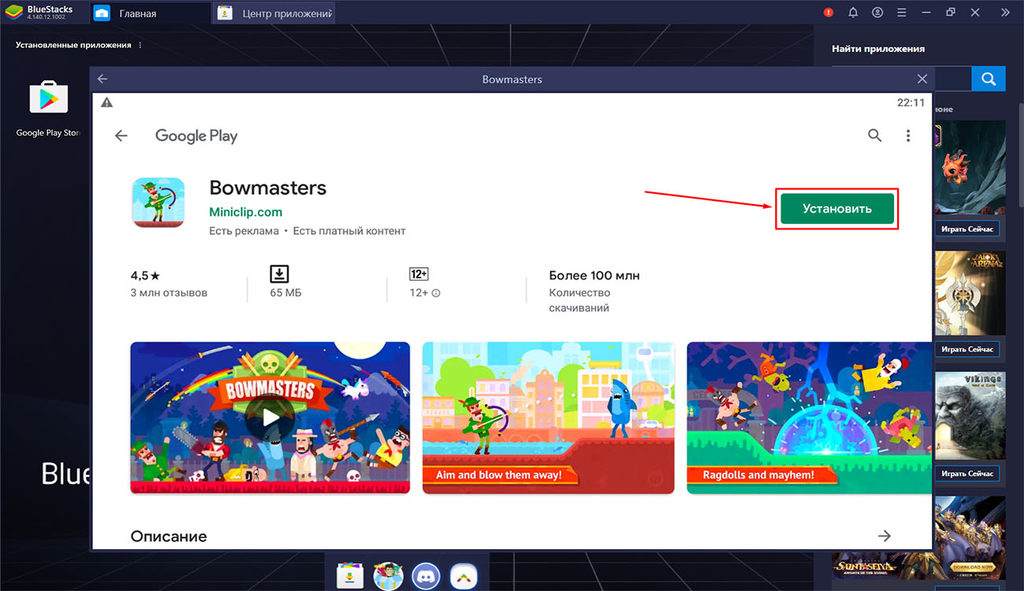Click the 12+ age rating badge
The image size is (1024, 591).
click(x=419, y=274)
